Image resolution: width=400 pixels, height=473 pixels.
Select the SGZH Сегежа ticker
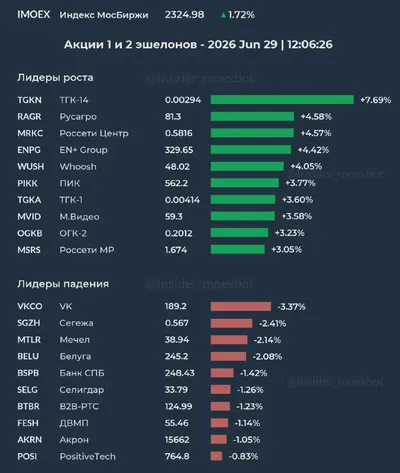(29, 323)
